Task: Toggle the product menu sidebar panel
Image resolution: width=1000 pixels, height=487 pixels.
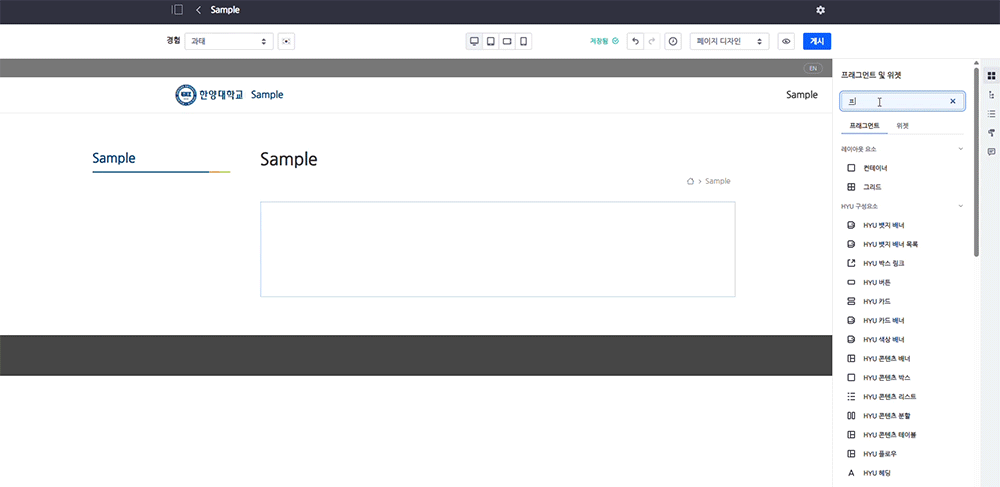Action: 177,10
